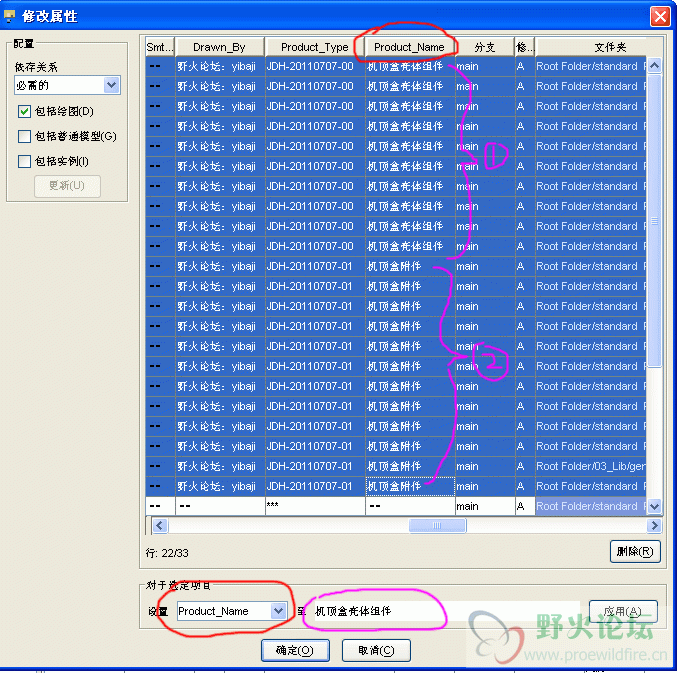Select the first row's JDH-20110707-00 cell
The height and width of the screenshot is (673, 677).
pyautogui.click(x=315, y=66)
